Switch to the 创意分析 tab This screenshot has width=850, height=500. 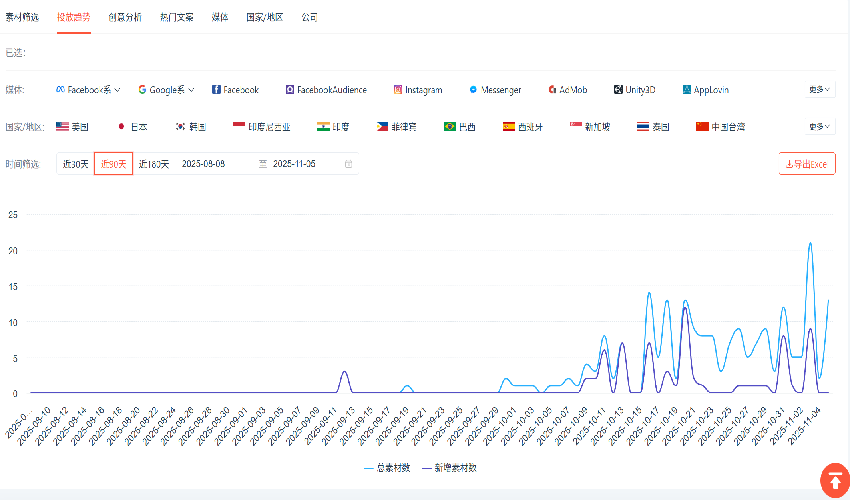(x=125, y=18)
